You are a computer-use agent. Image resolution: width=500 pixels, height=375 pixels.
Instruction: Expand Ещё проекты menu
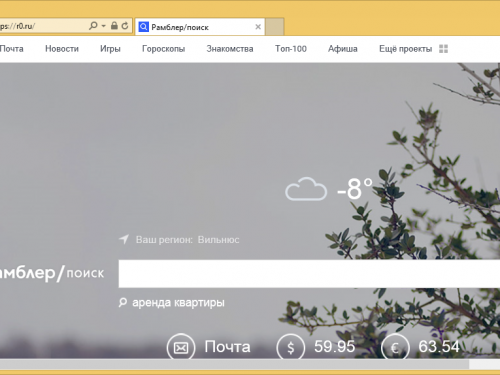pos(405,49)
